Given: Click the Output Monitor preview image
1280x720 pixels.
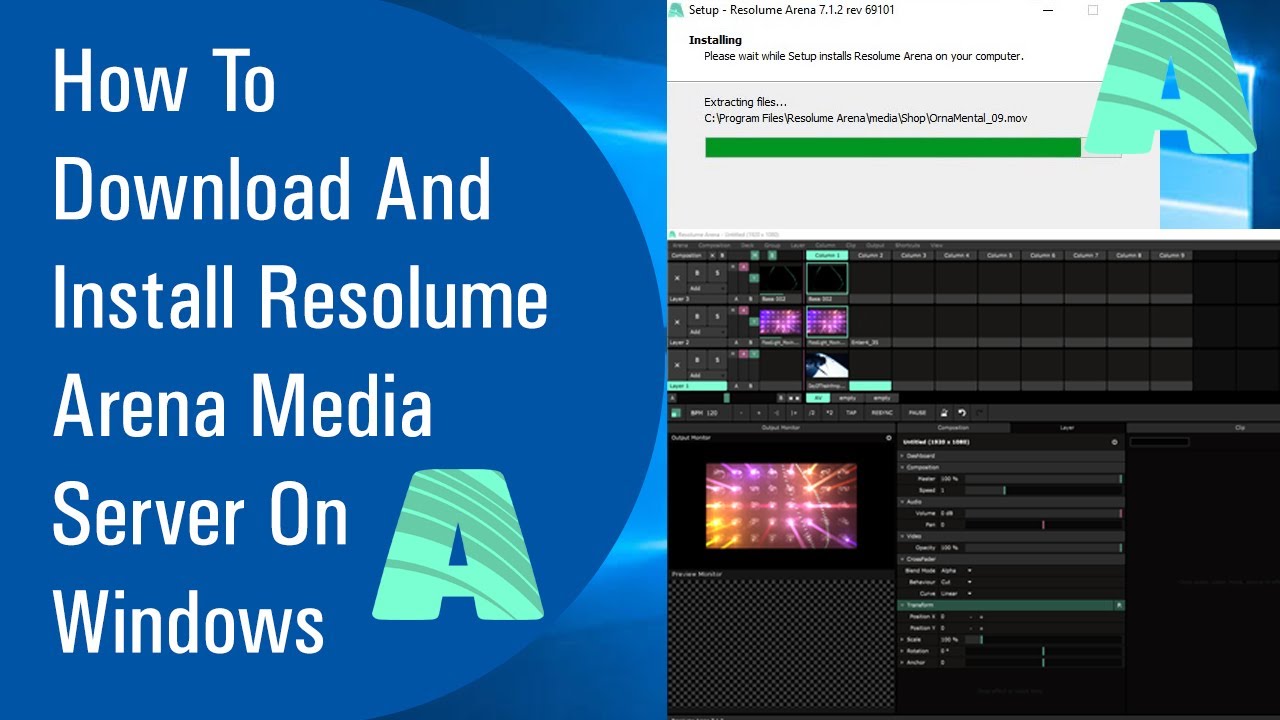Looking at the screenshot, I should 781,505.
